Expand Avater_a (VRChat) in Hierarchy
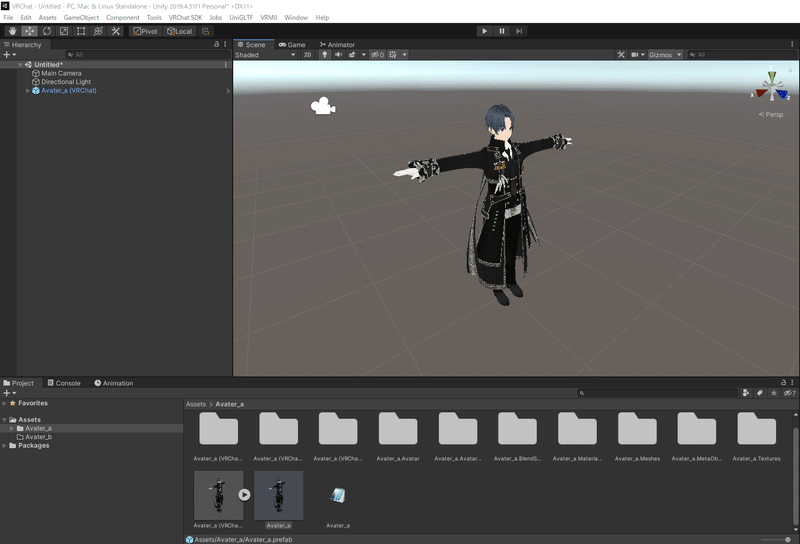The height and width of the screenshot is (544, 800). (x=28, y=91)
